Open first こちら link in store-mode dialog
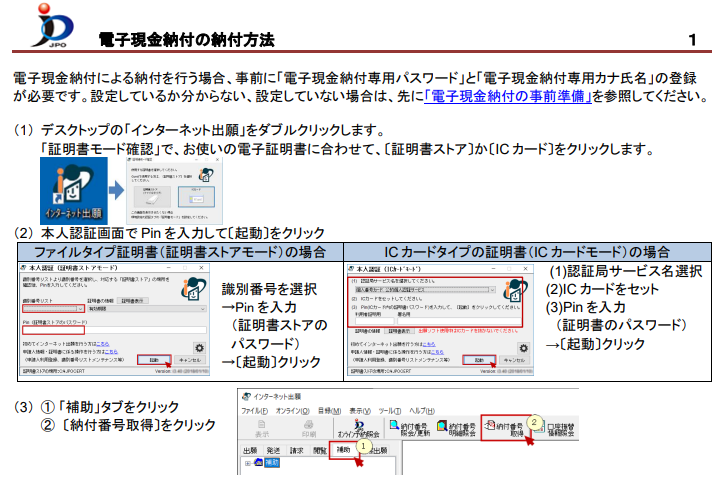The height and width of the screenshot is (477, 727). [x=102, y=344]
